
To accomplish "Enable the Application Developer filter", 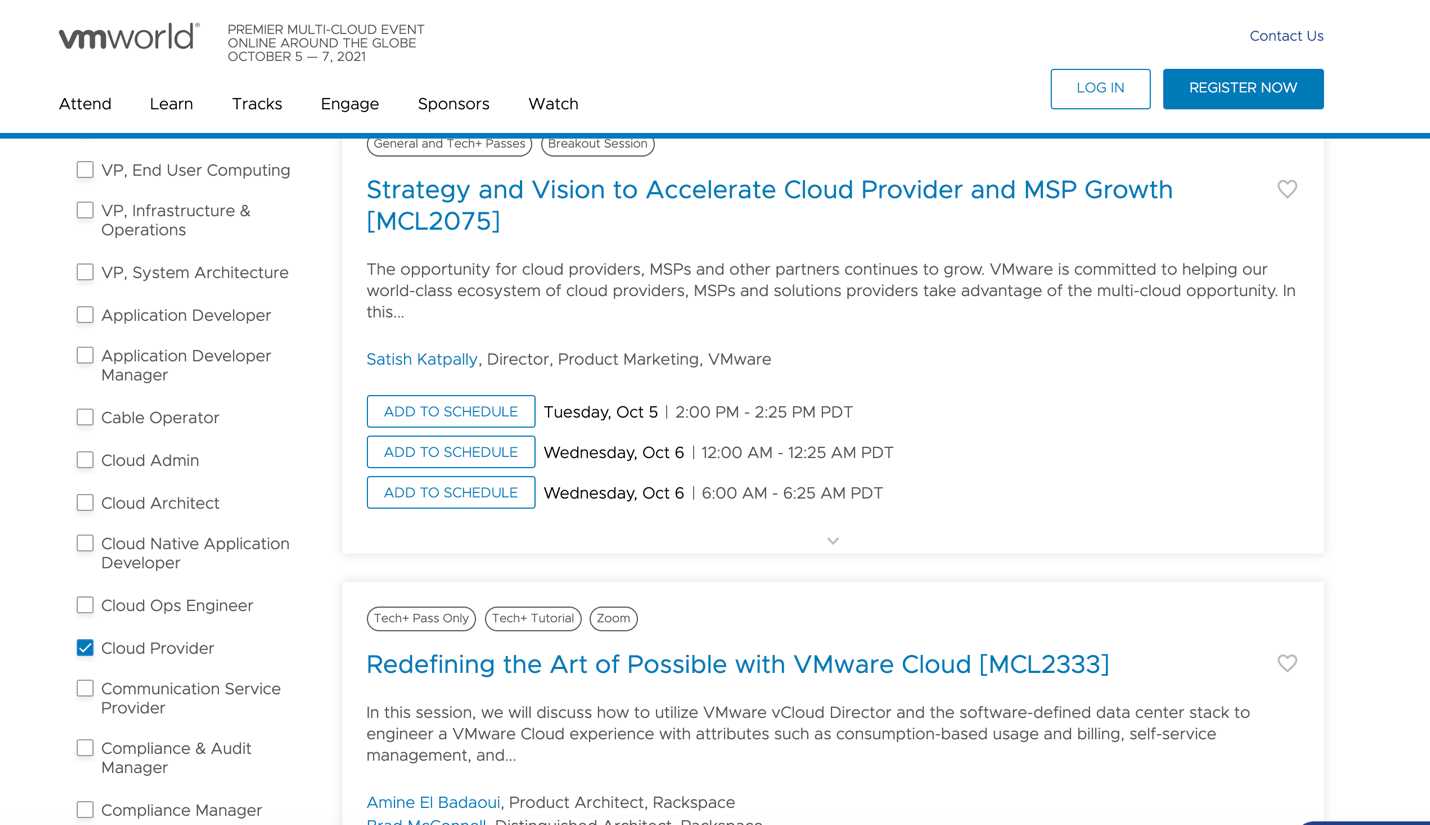I will pyautogui.click(x=85, y=315).
